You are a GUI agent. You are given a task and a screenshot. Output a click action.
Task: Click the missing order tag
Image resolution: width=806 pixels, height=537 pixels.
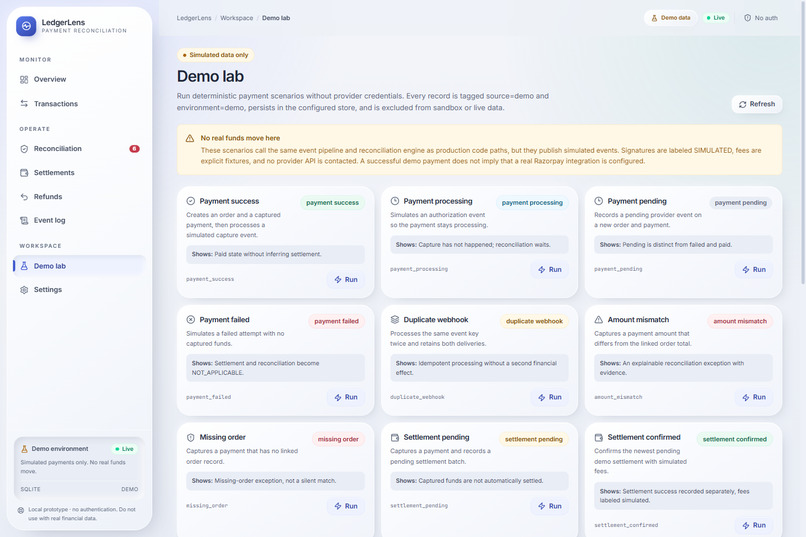pyautogui.click(x=338, y=439)
